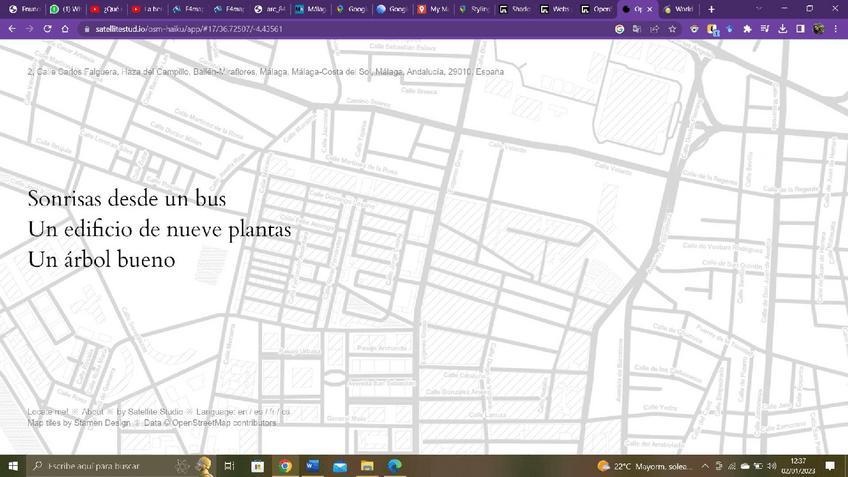Image resolution: width=848 pixels, height=477 pixels.
Task: Click the OpenStreetMap contributors link
Action: [x=221, y=423]
